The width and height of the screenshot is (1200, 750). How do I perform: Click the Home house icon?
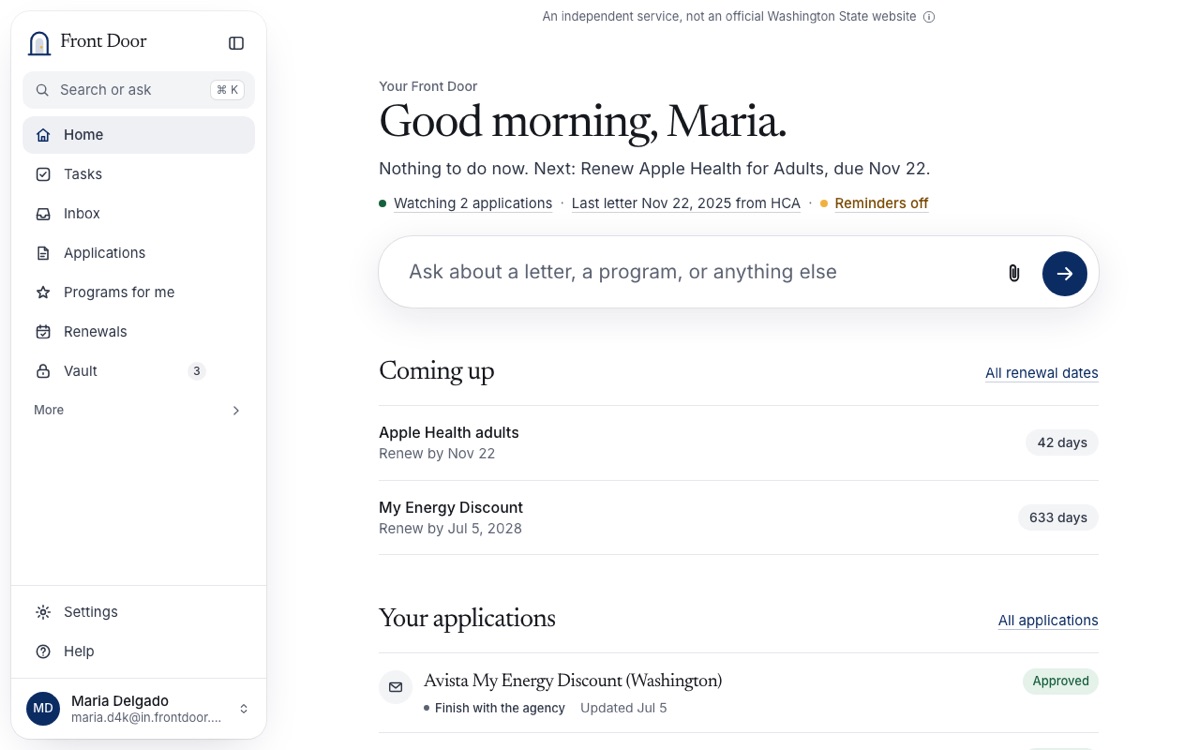click(43, 135)
